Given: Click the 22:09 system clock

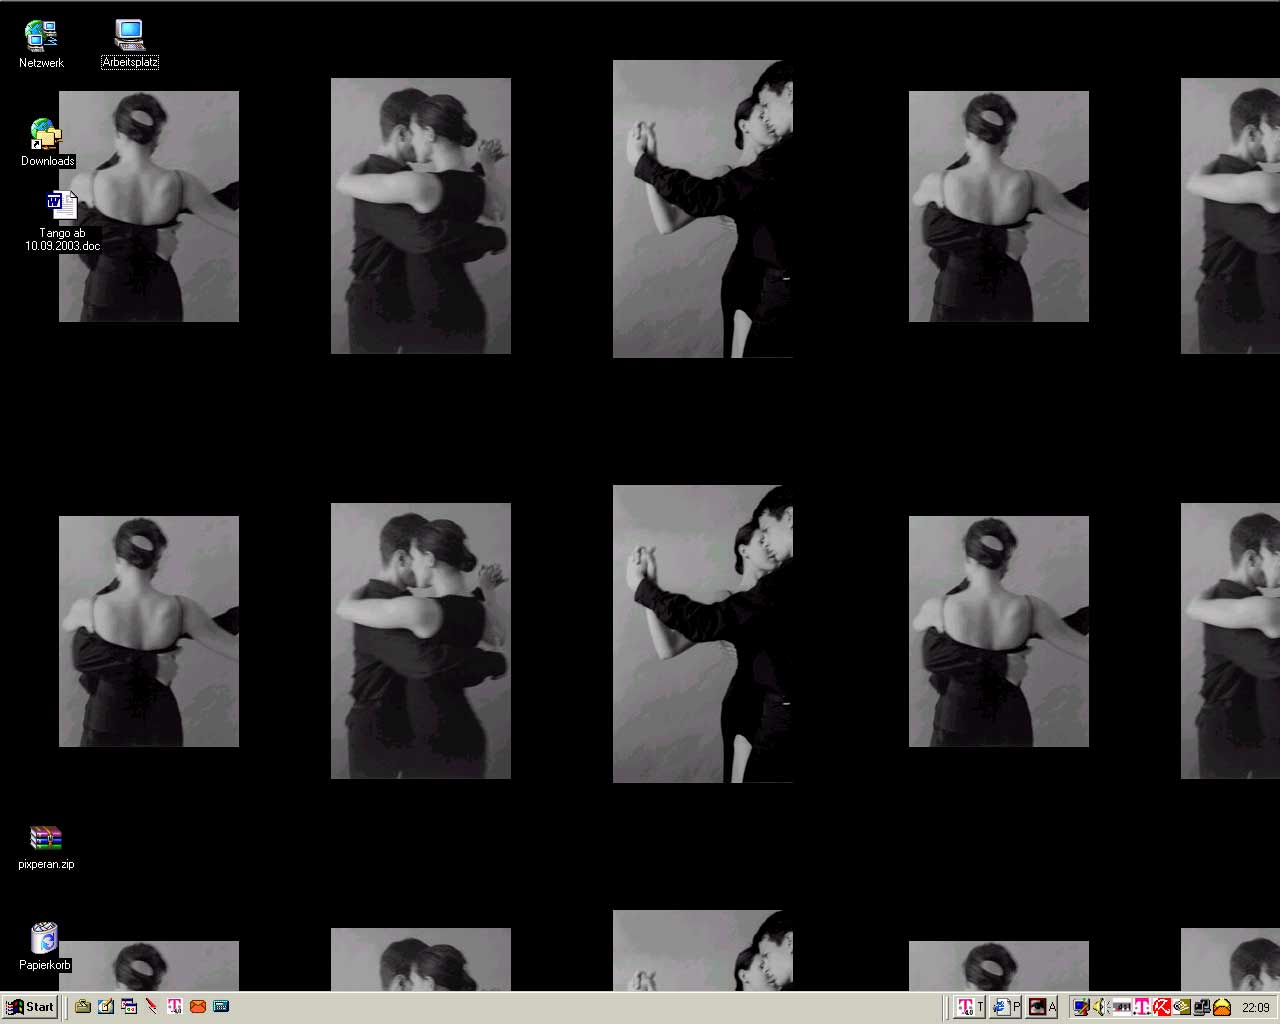Looking at the screenshot, I should coord(1255,1007).
